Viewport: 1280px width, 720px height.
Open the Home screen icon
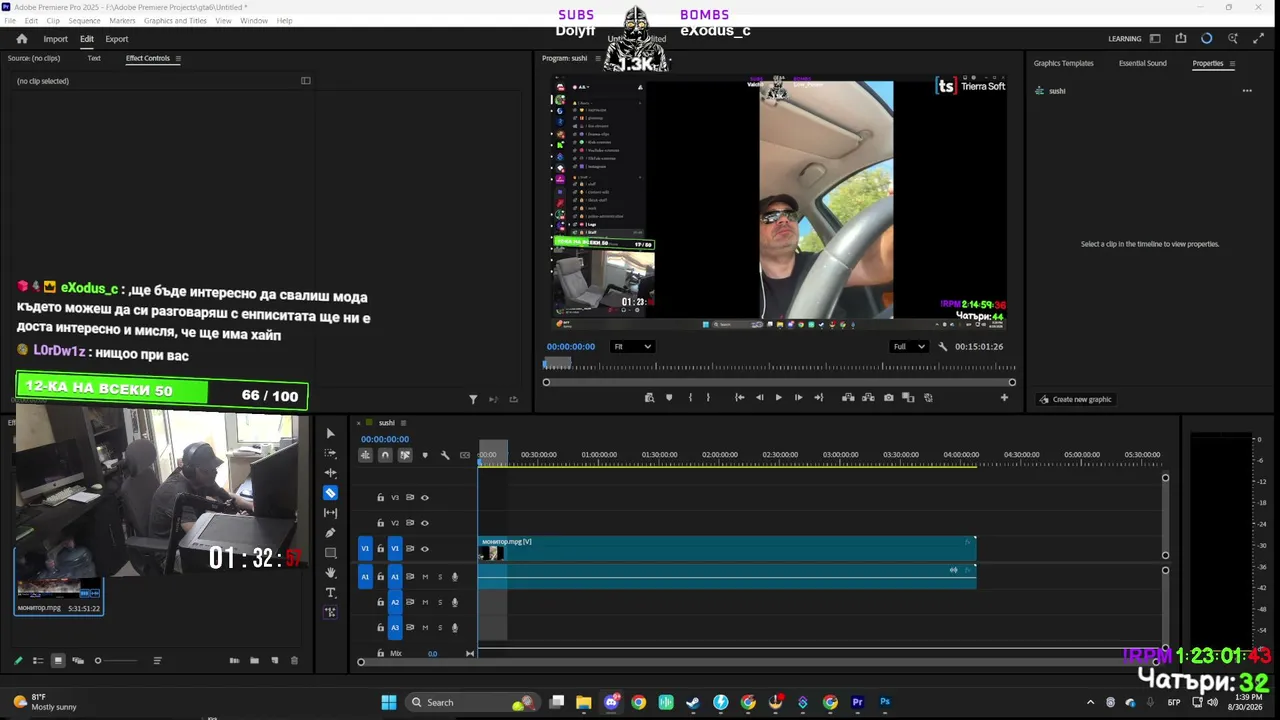coord(22,39)
